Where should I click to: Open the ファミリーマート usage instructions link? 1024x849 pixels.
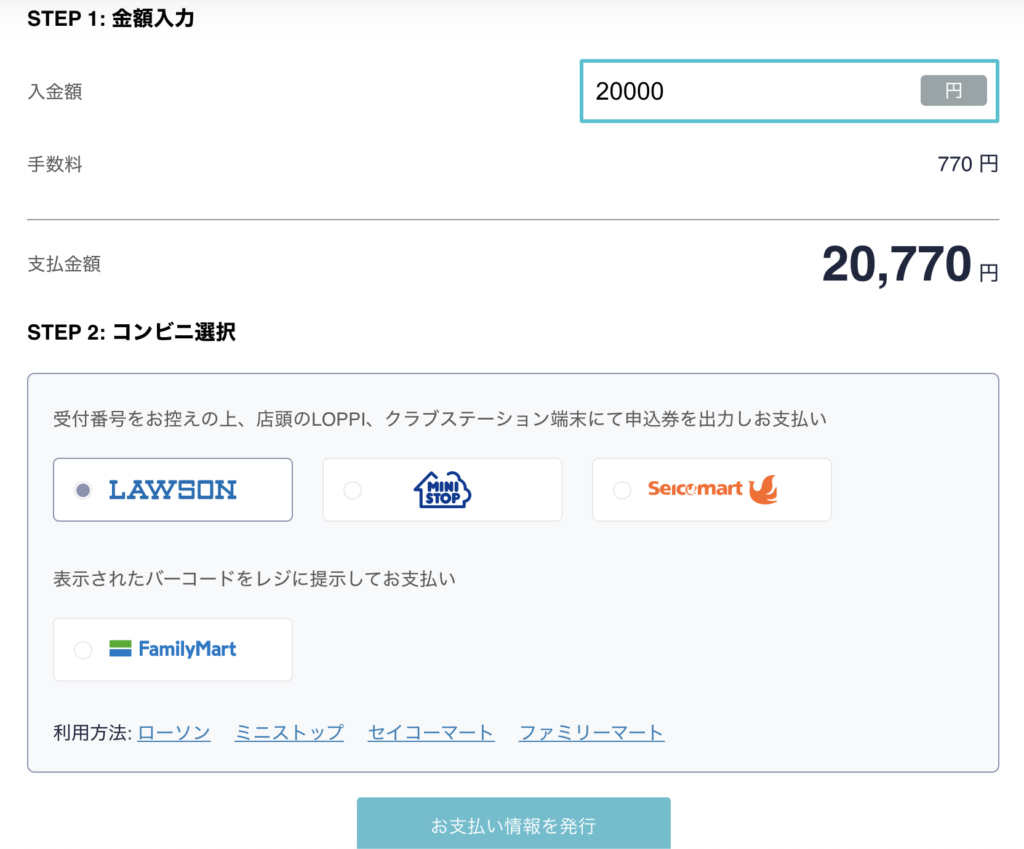pyautogui.click(x=590, y=732)
